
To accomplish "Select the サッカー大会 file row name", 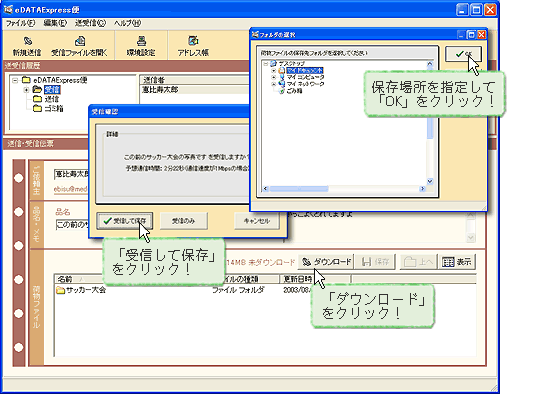I will [86, 290].
